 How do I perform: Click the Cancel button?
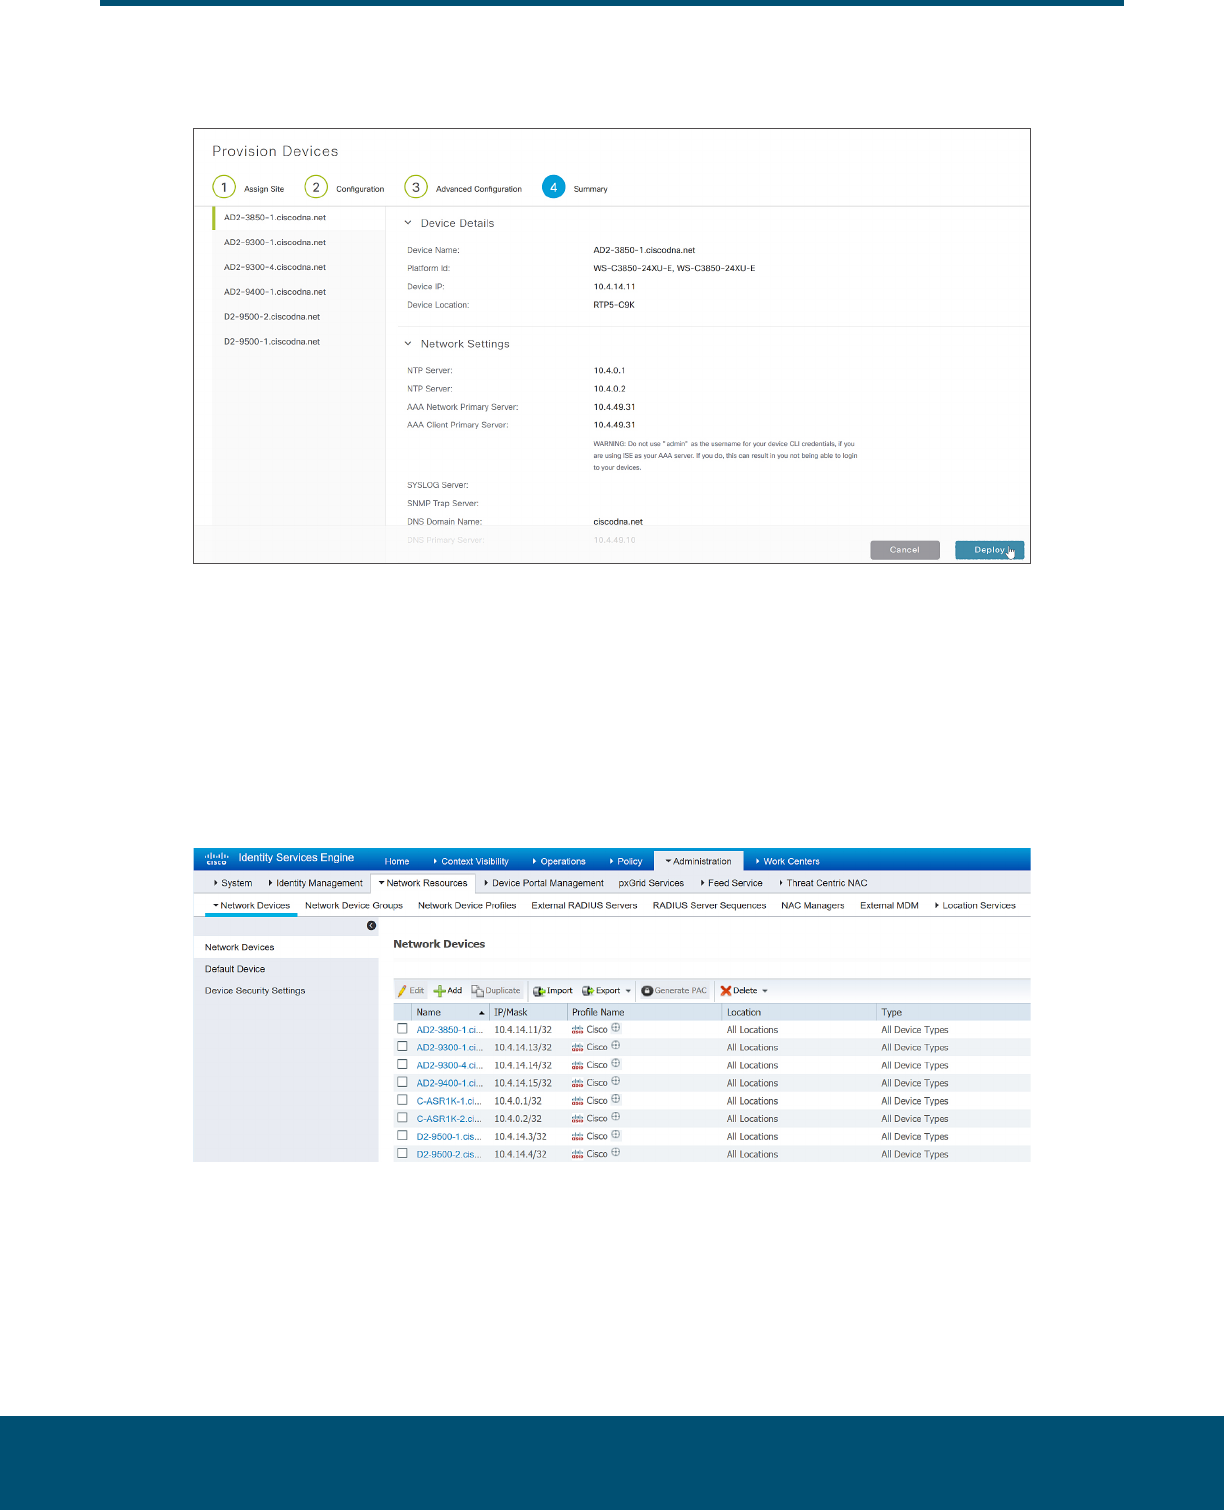[x=905, y=550]
